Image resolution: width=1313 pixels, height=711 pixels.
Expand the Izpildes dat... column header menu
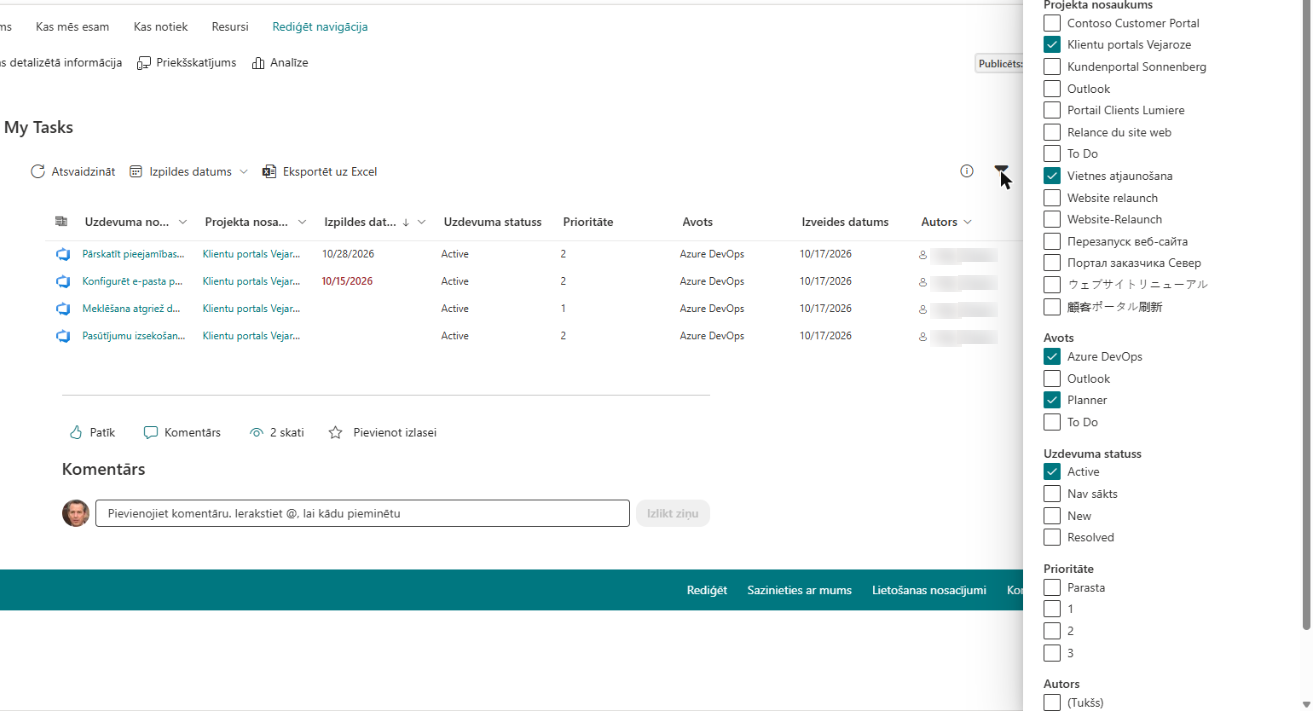(422, 222)
